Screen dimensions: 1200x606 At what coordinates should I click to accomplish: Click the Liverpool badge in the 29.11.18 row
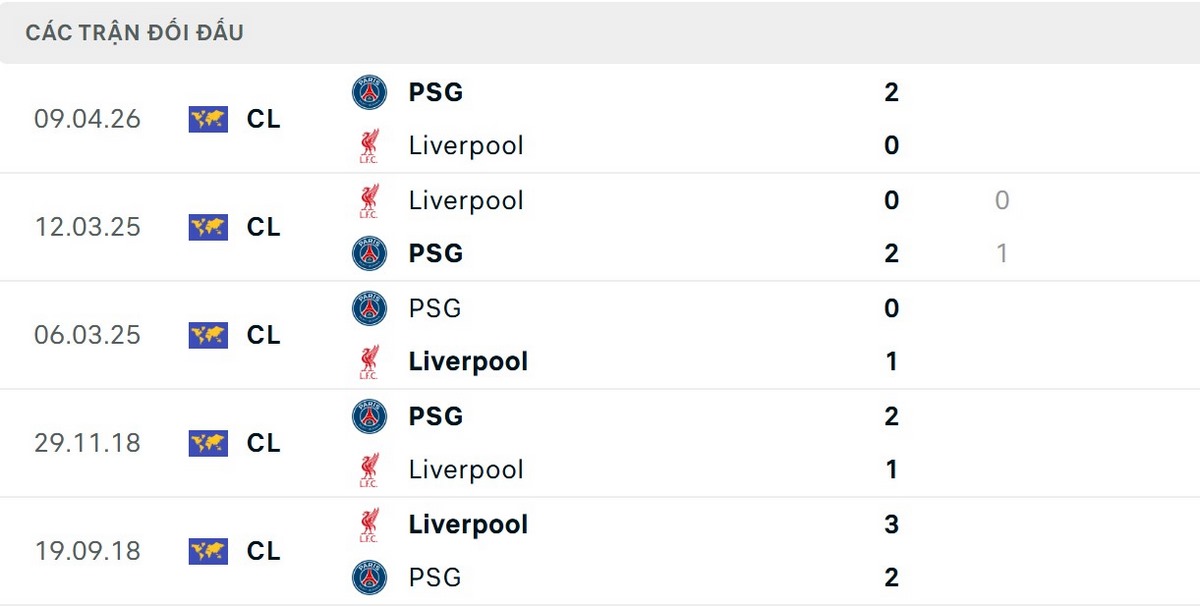[x=370, y=470]
